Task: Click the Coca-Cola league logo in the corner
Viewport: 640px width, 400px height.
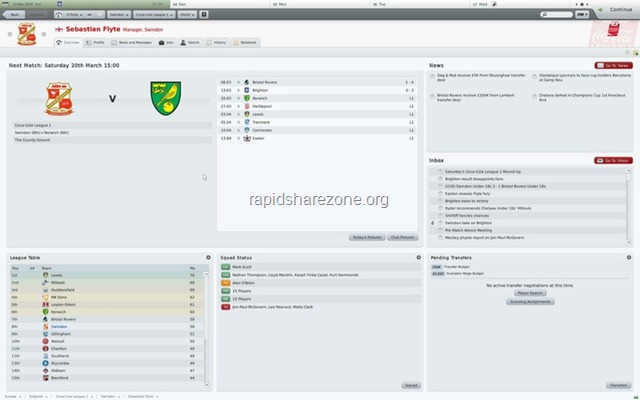Action: coord(613,34)
